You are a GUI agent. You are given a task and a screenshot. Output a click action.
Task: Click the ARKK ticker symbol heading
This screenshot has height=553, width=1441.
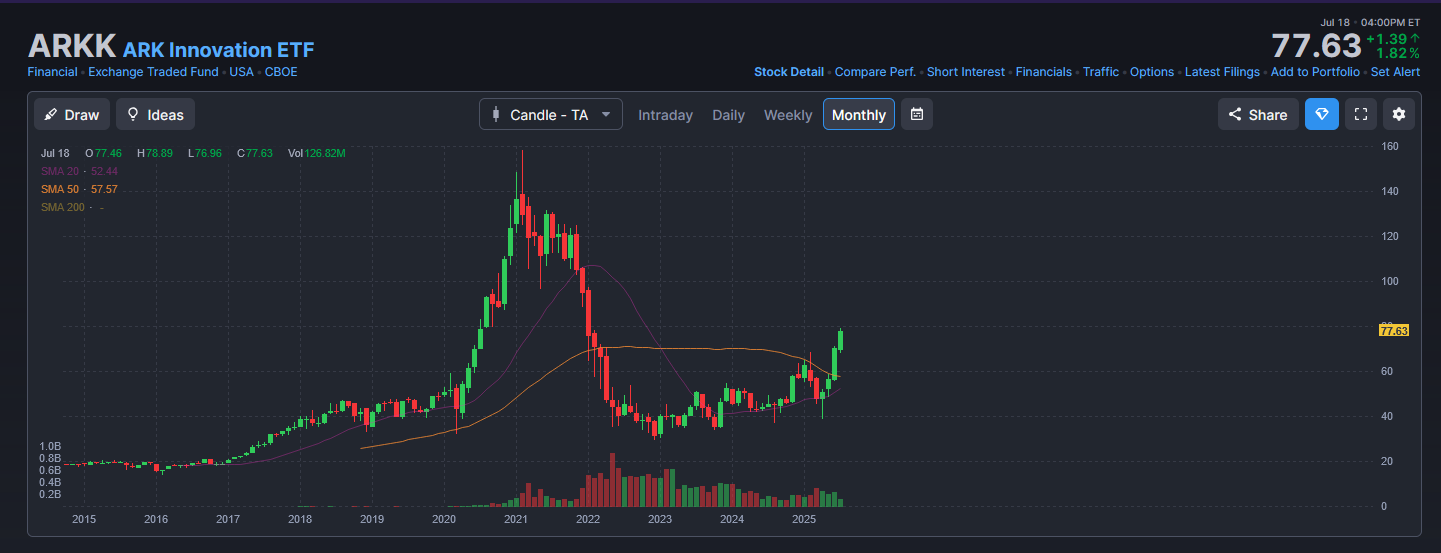pyautogui.click(x=72, y=46)
